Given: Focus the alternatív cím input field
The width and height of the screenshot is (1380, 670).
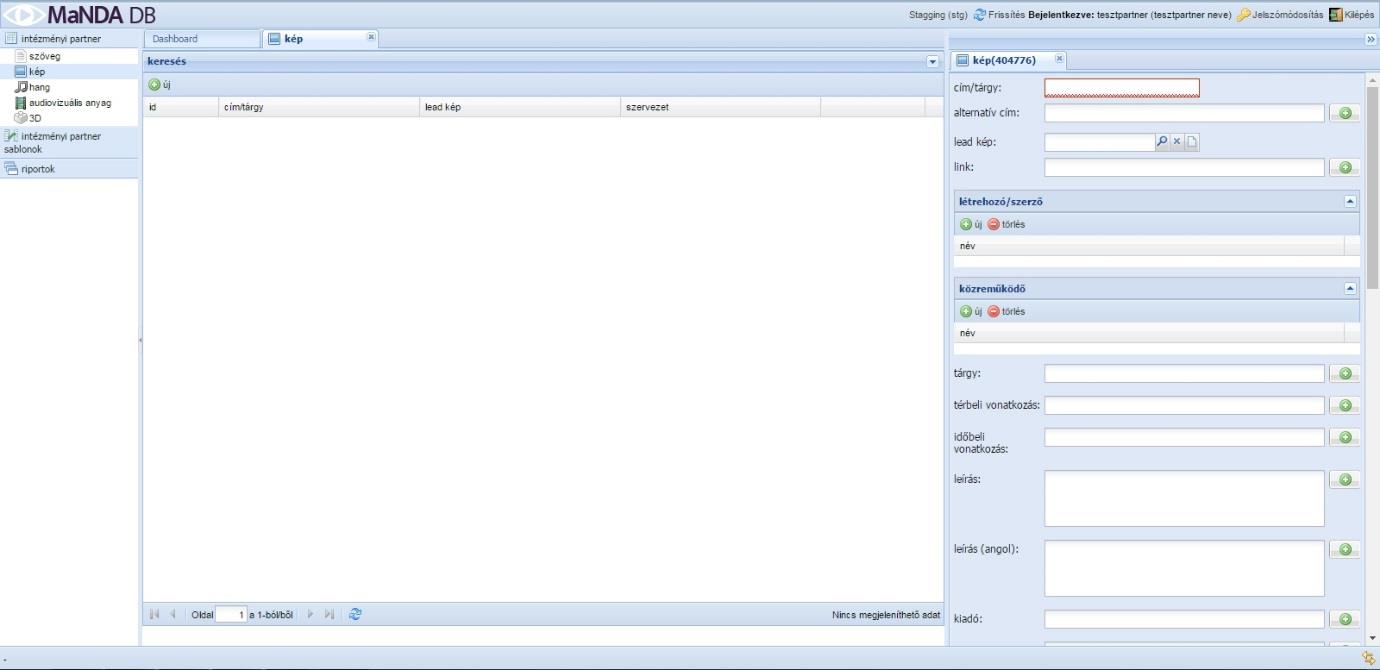Looking at the screenshot, I should pos(1184,113).
